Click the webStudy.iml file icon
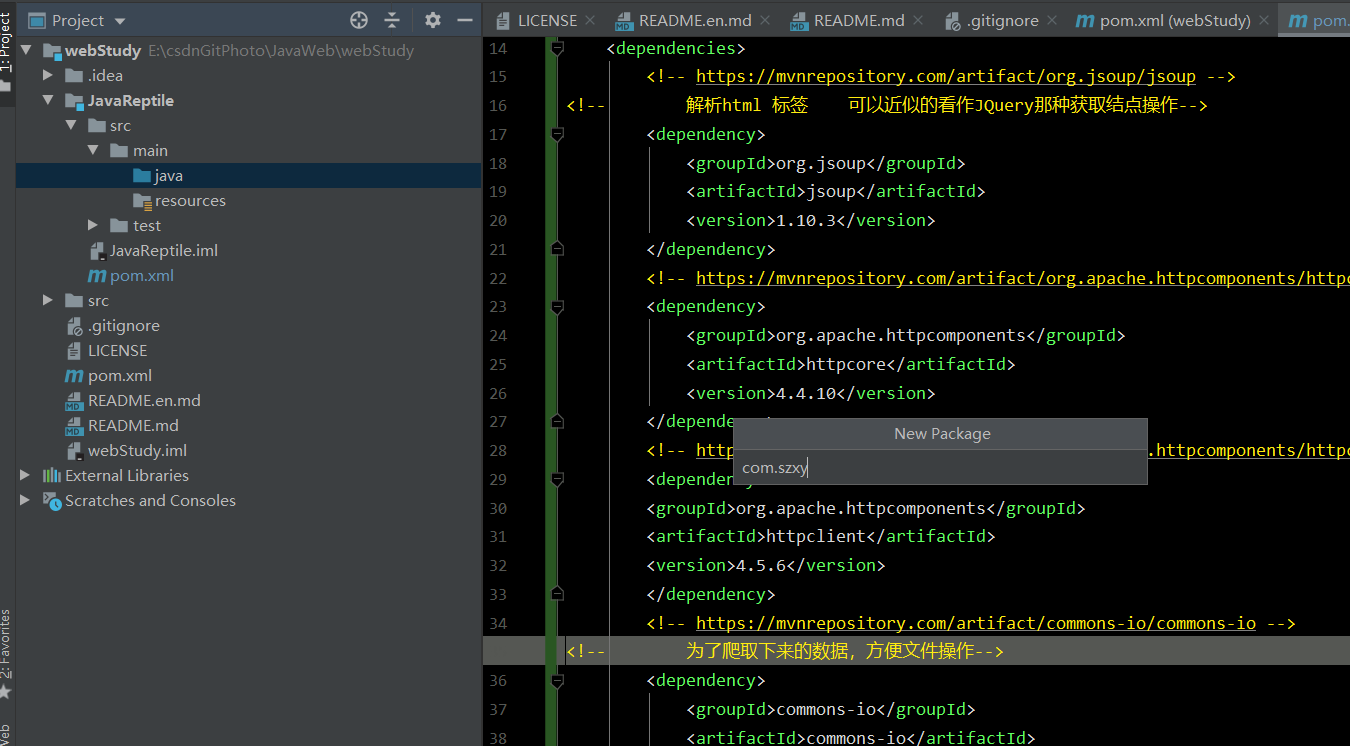This screenshot has width=1350, height=746. pyautogui.click(x=74, y=451)
